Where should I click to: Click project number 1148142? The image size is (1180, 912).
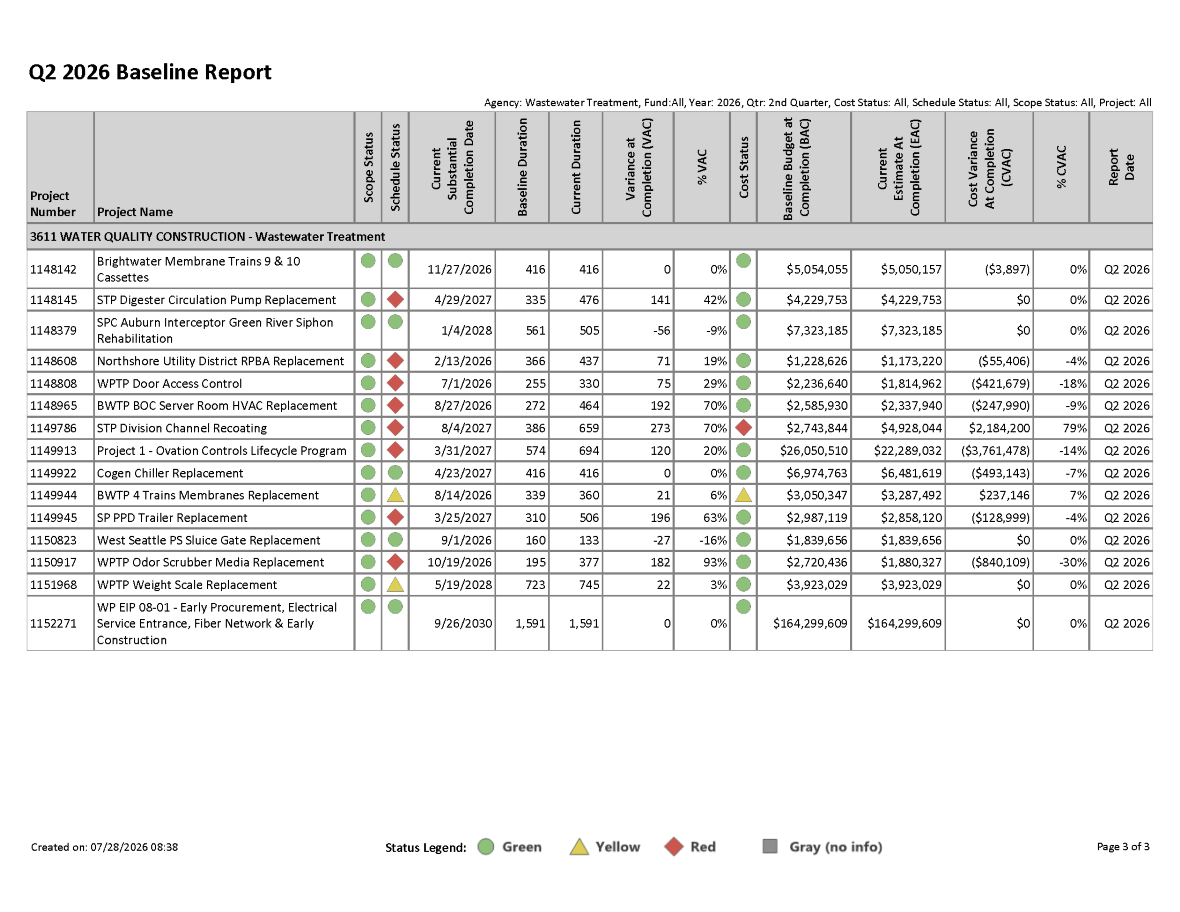click(53, 269)
